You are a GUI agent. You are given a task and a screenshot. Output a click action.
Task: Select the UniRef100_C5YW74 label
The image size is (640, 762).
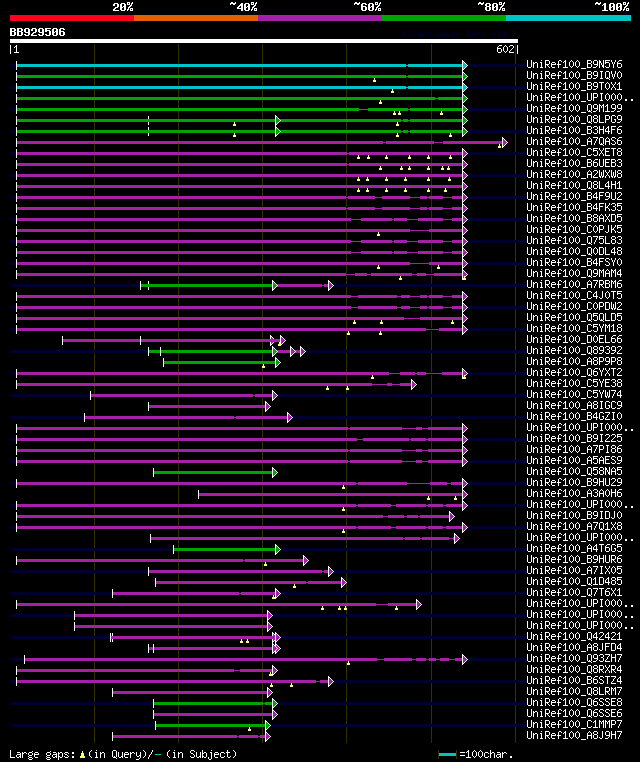574,395
